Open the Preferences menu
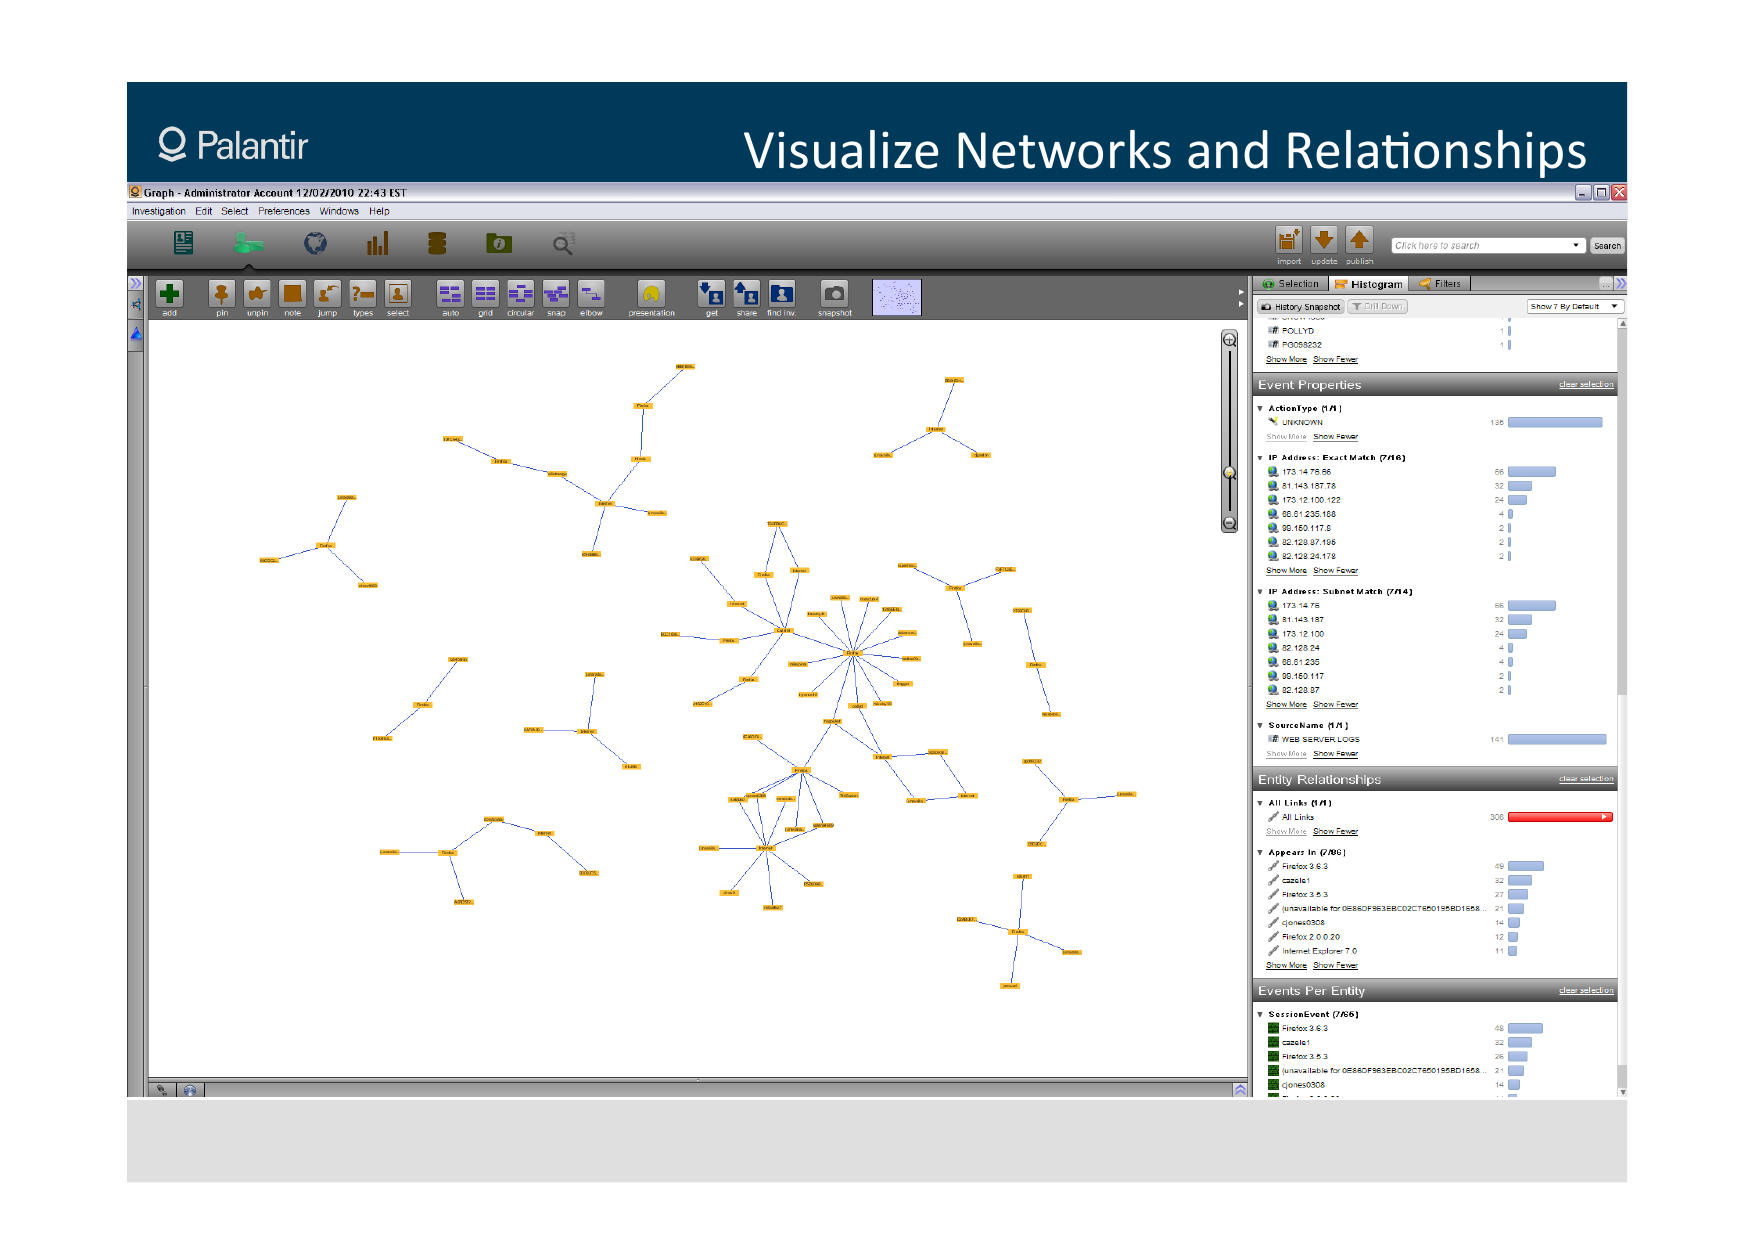Screen dimensions: 1755x1240 (x=284, y=211)
